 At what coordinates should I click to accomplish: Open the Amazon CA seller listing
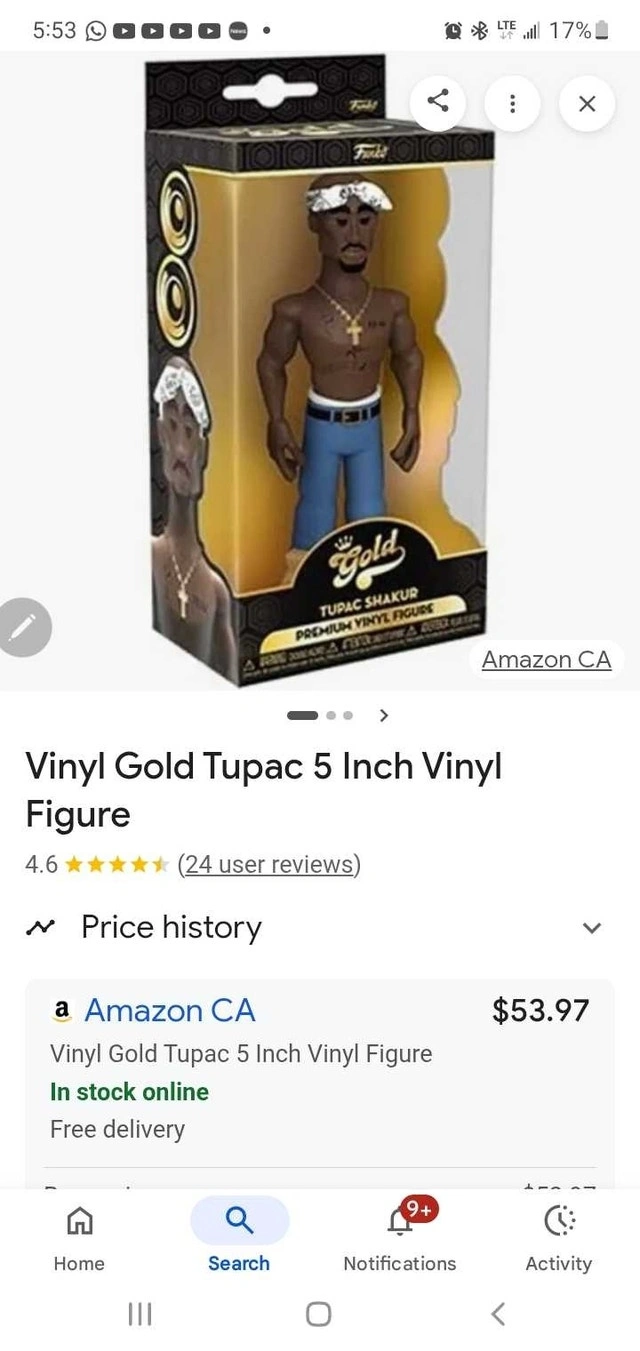click(x=169, y=1010)
